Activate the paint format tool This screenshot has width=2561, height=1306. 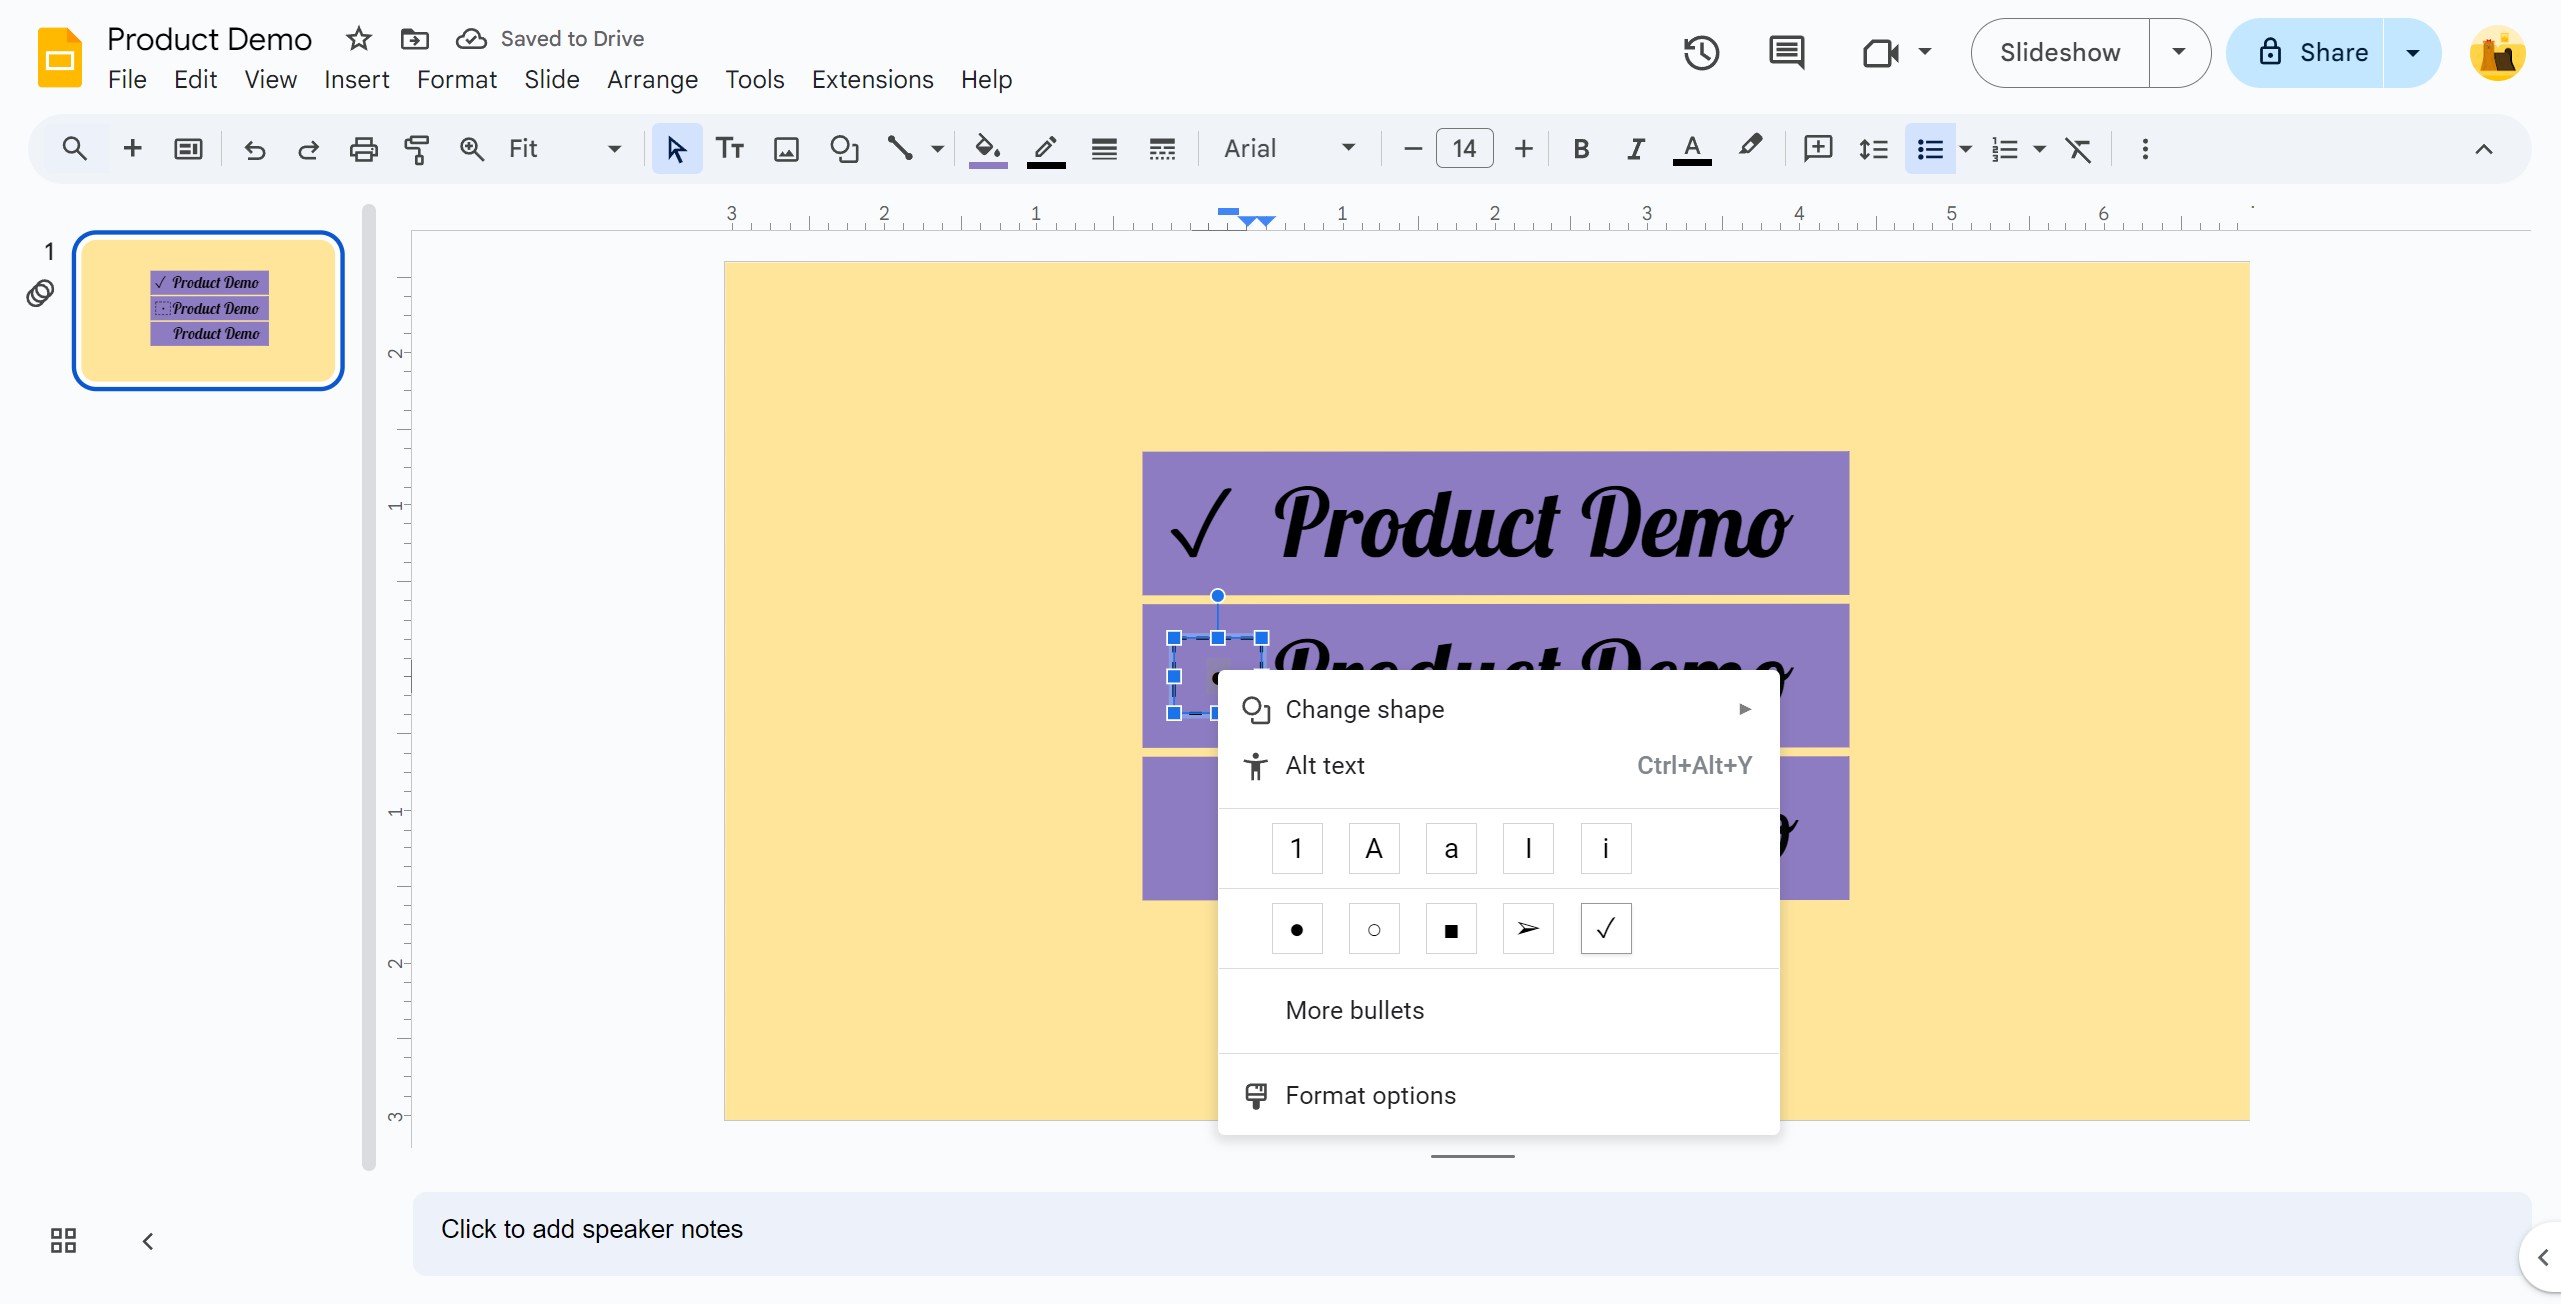[417, 149]
